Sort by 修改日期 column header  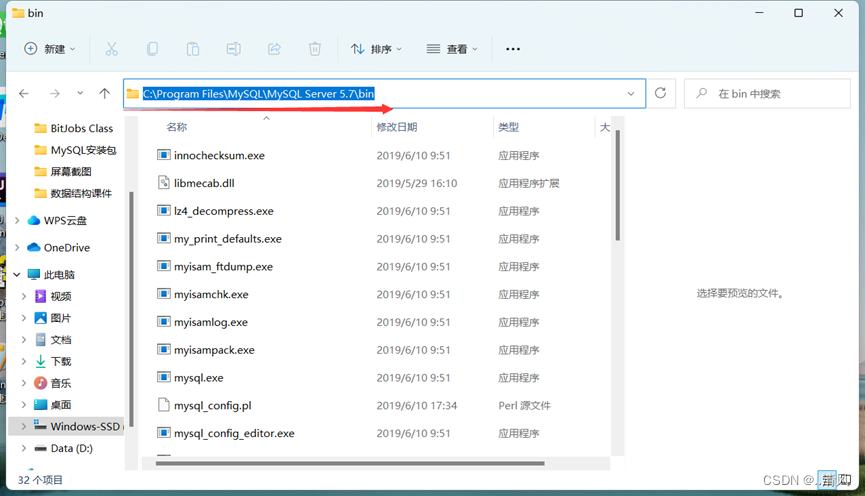(x=397, y=127)
